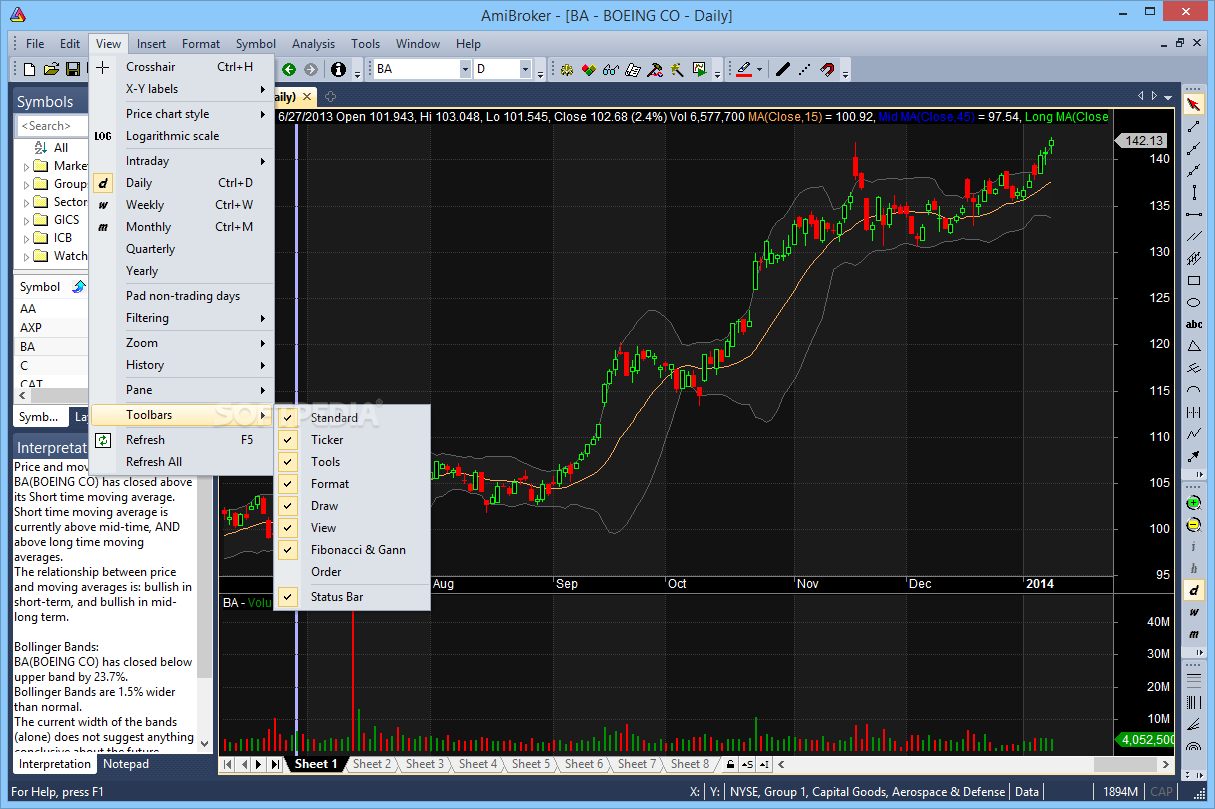This screenshot has width=1215, height=809.
Task: Open symbol information with the info icon
Action: coord(339,69)
